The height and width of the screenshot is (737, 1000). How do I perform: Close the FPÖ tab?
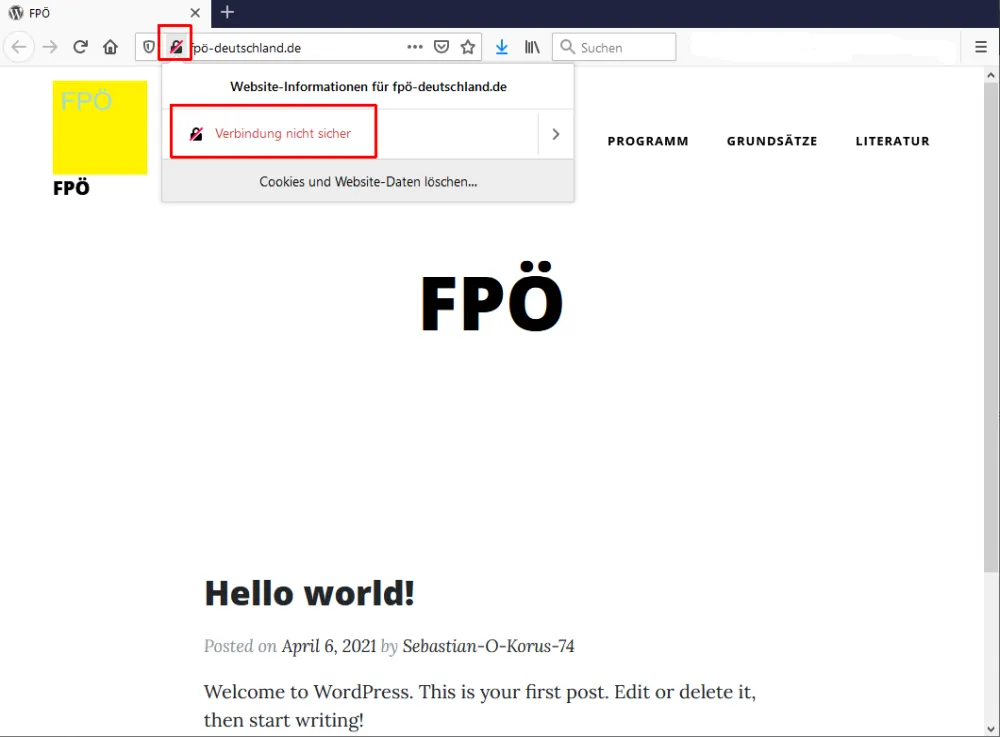click(x=195, y=13)
